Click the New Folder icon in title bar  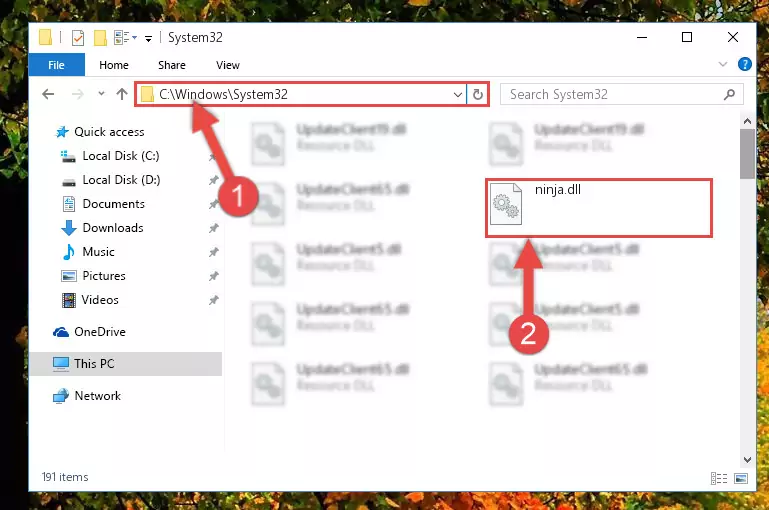tap(100, 37)
